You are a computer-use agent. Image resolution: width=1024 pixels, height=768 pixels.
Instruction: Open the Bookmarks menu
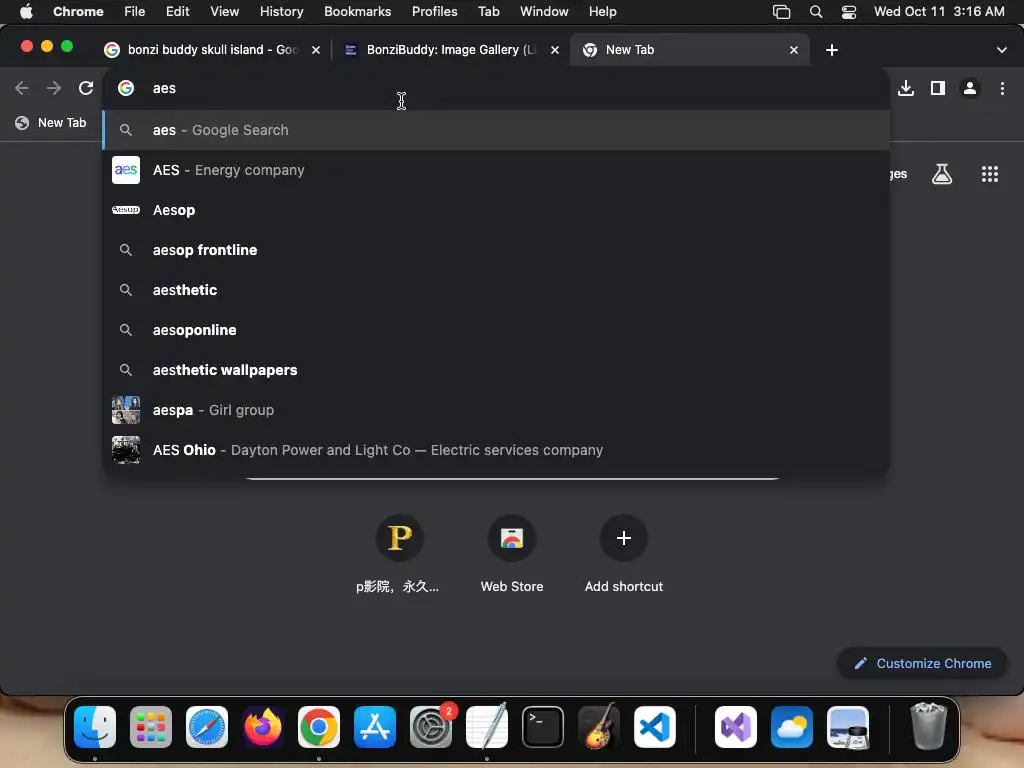pyautogui.click(x=357, y=12)
